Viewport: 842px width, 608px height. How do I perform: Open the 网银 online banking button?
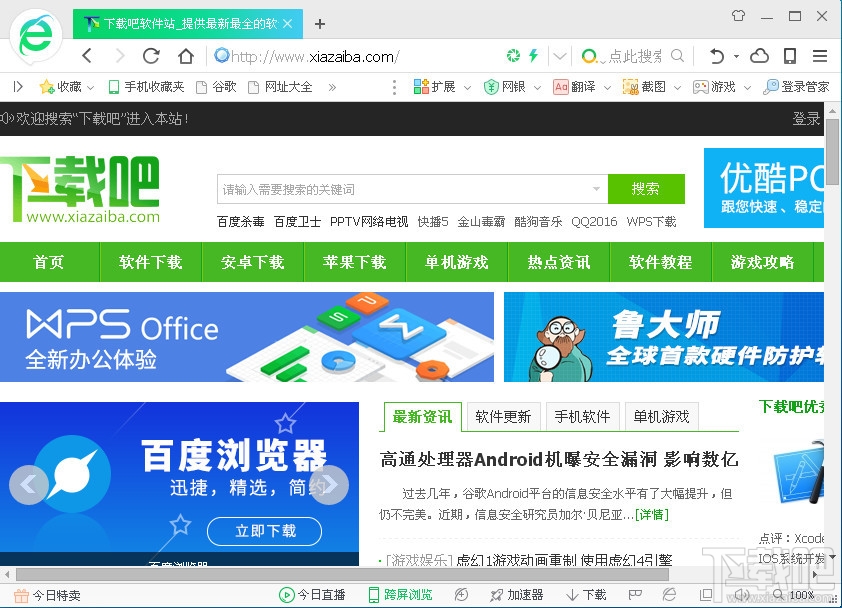coord(504,86)
